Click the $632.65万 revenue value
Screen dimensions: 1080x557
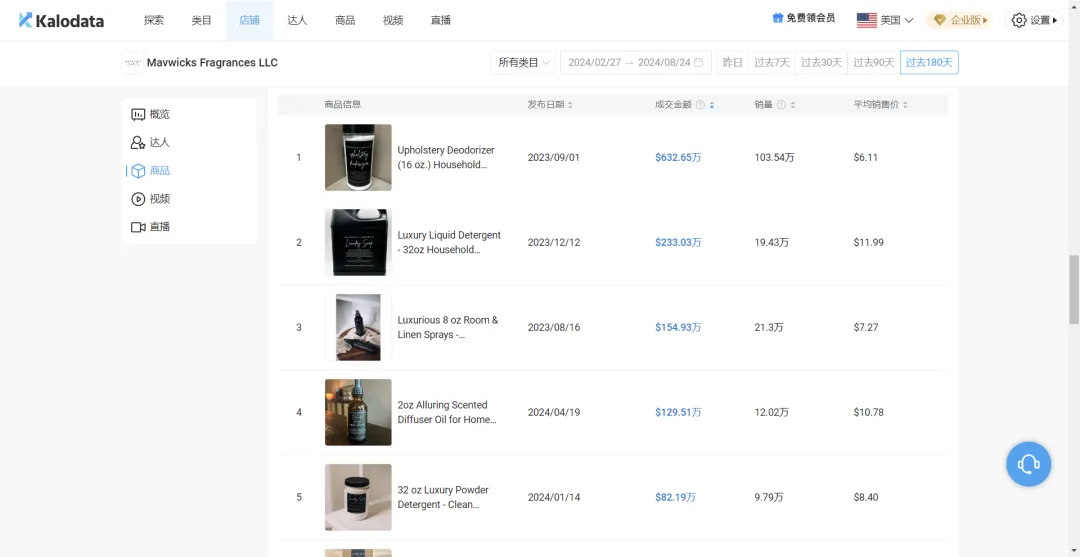(x=678, y=157)
